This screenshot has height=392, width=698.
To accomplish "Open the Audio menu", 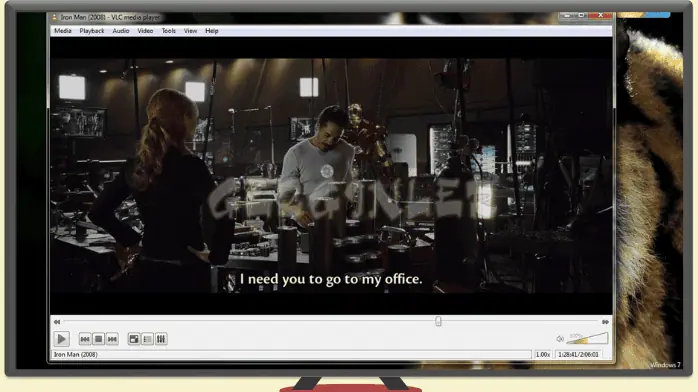I will click(x=121, y=31).
